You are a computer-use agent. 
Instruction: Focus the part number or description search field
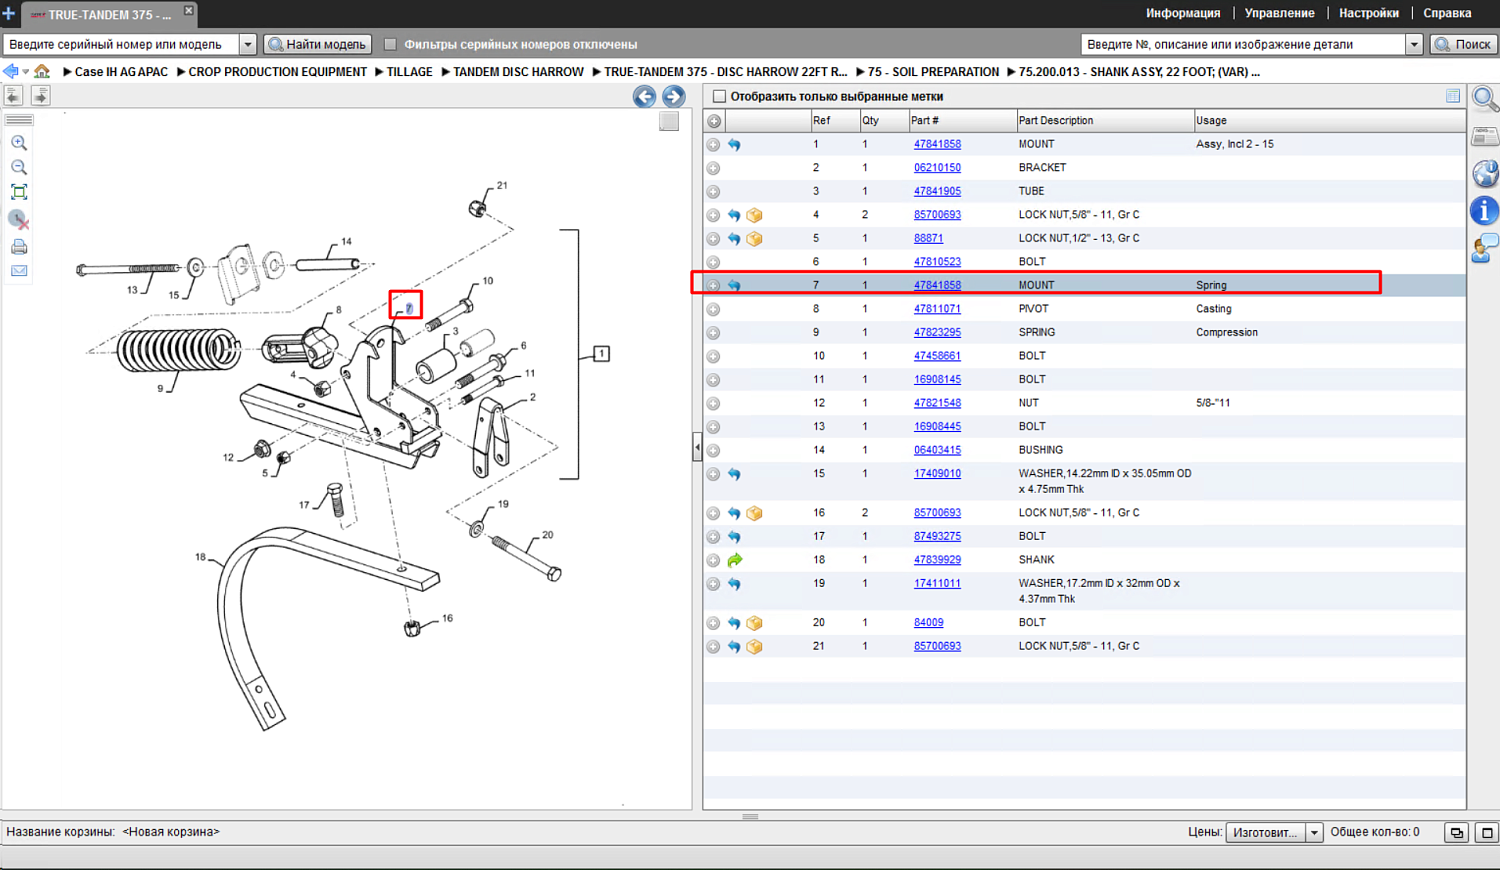(1243, 44)
